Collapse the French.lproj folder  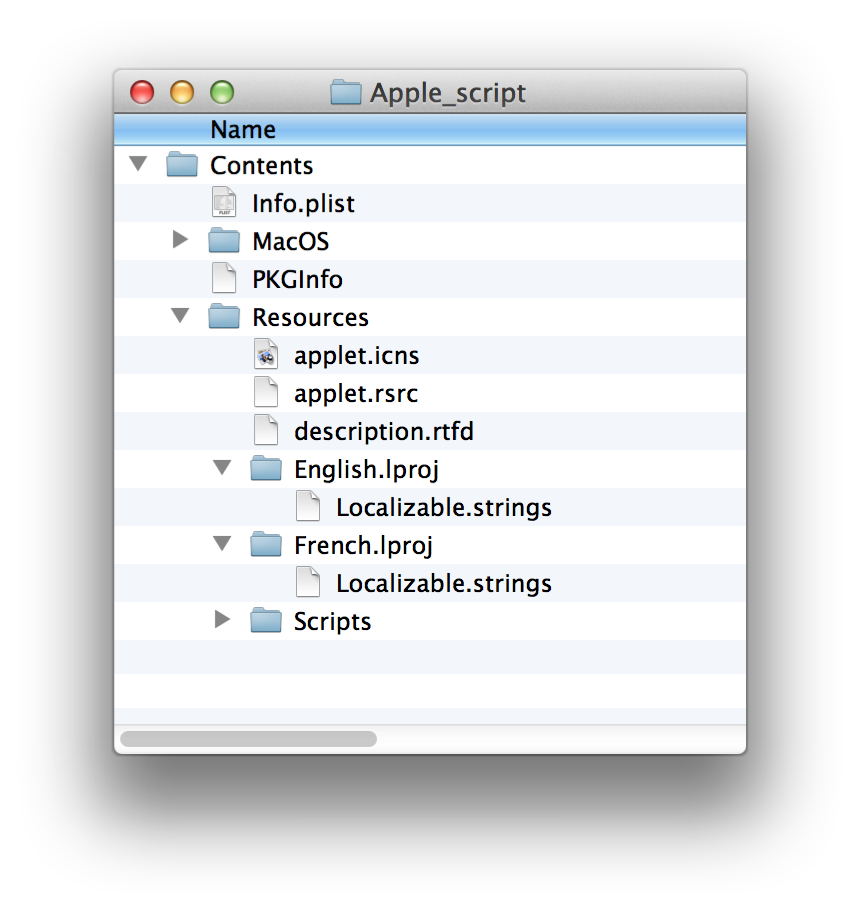222,543
